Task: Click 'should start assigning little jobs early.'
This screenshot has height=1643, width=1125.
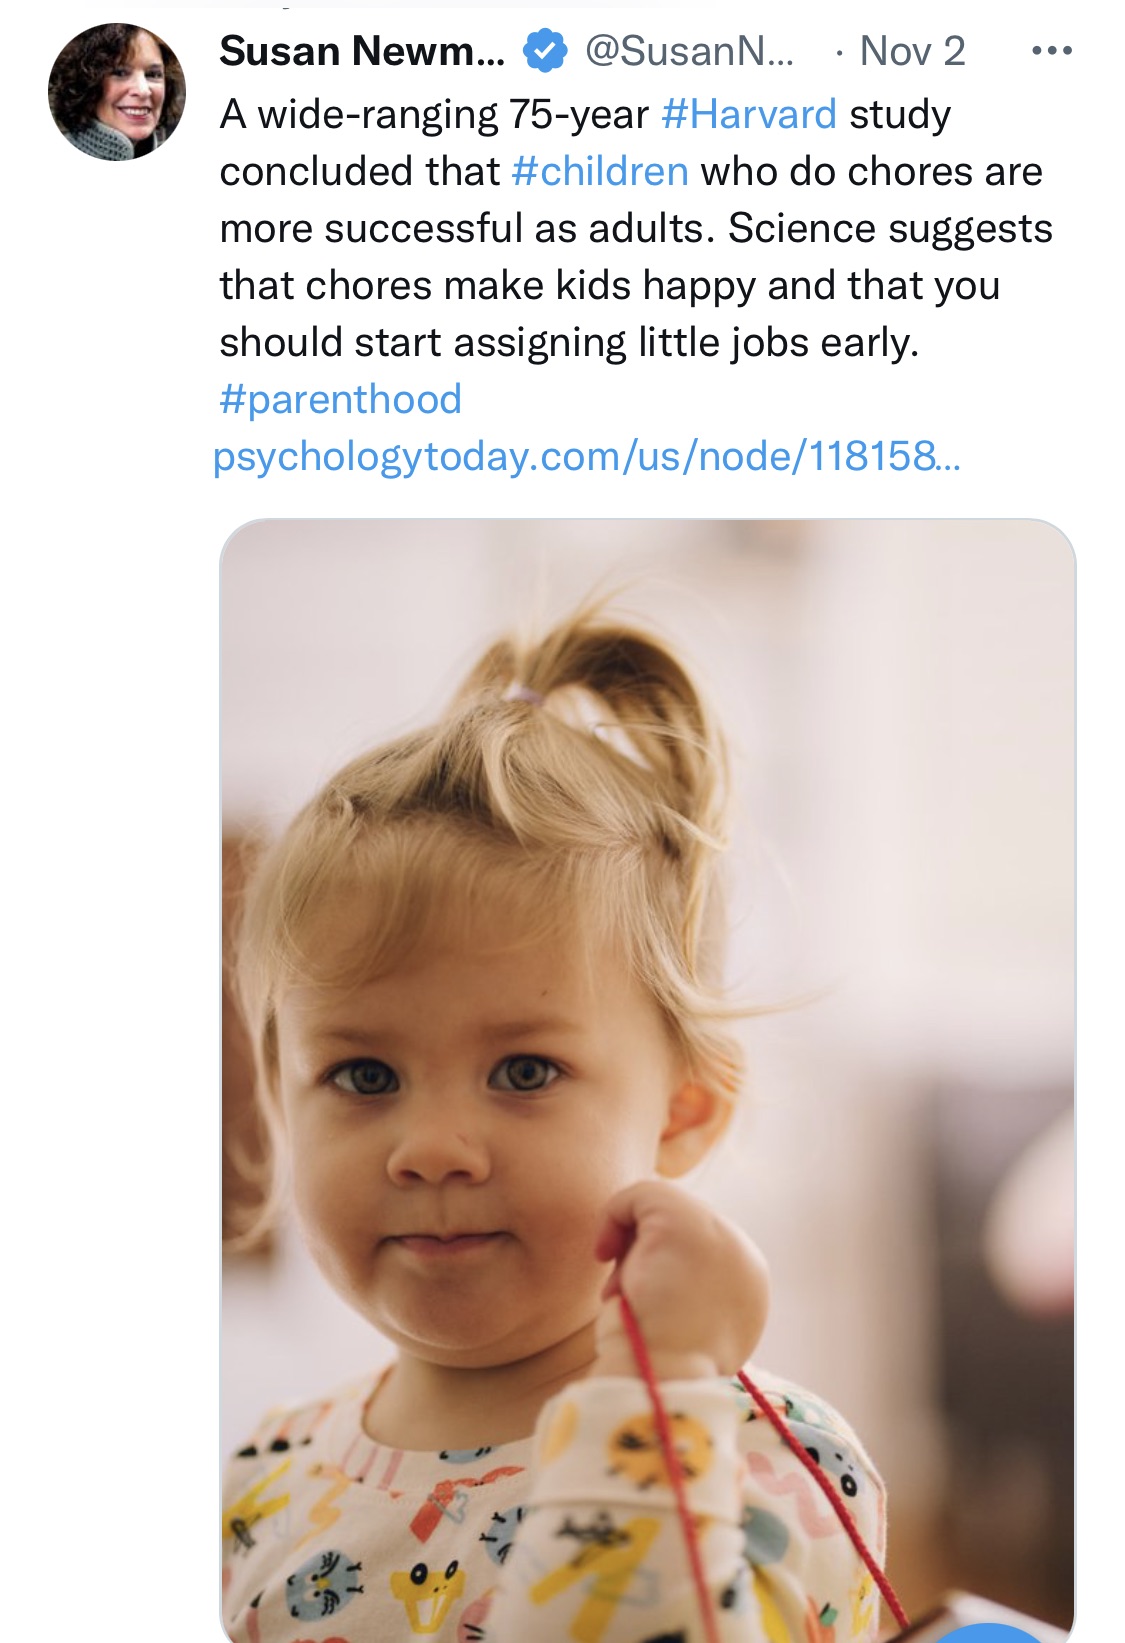Action: 569,343
